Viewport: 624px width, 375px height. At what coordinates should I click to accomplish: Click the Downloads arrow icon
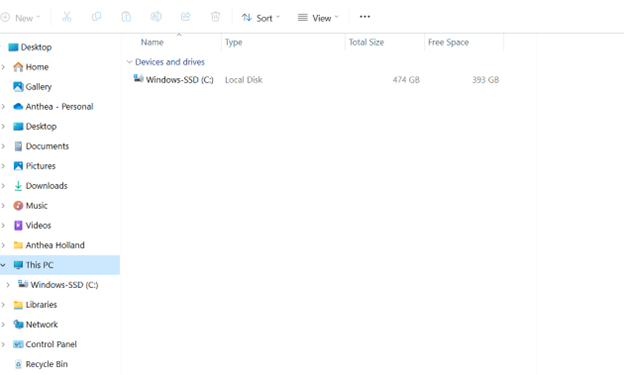click(18, 186)
